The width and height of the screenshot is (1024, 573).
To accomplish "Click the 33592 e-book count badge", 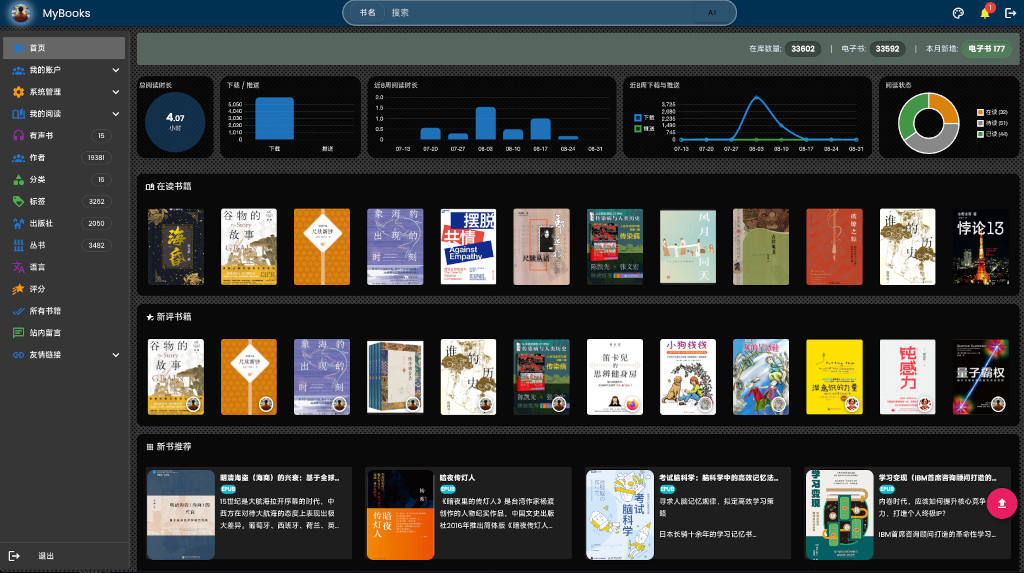I will click(x=887, y=49).
